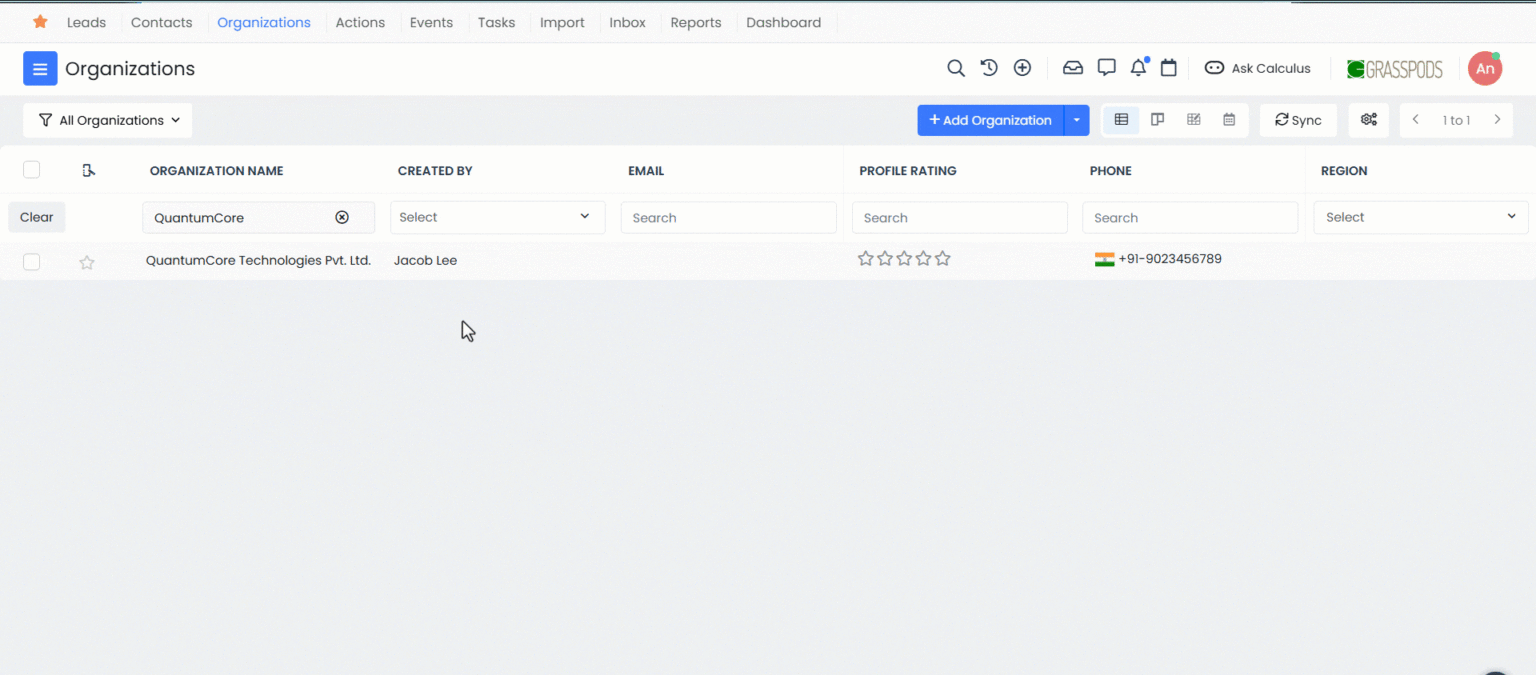This screenshot has height=675, width=1536.
Task: Click the 1 to 1 page indicator
Action: (x=1456, y=120)
